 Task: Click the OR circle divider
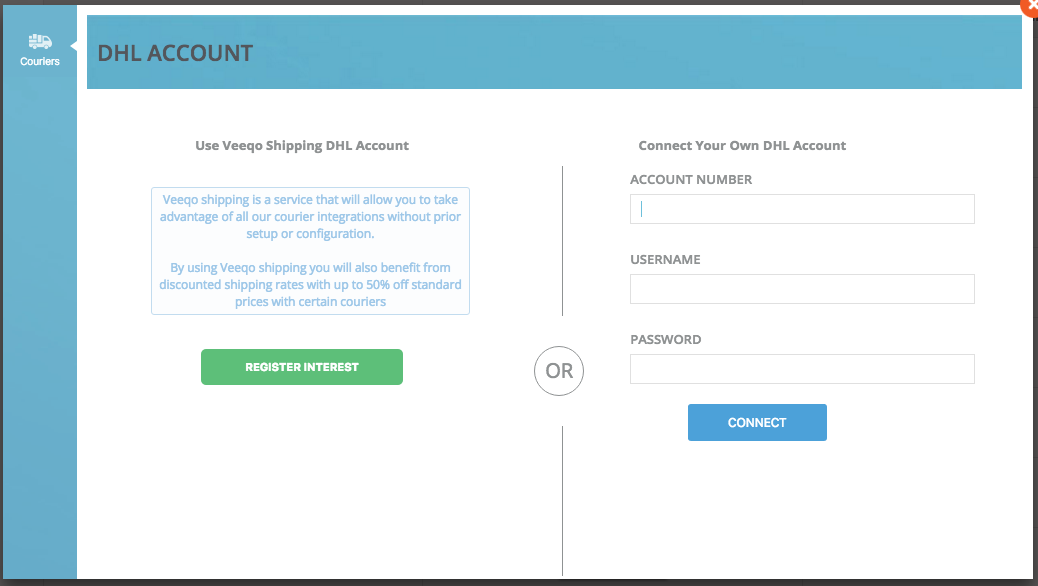coord(559,371)
